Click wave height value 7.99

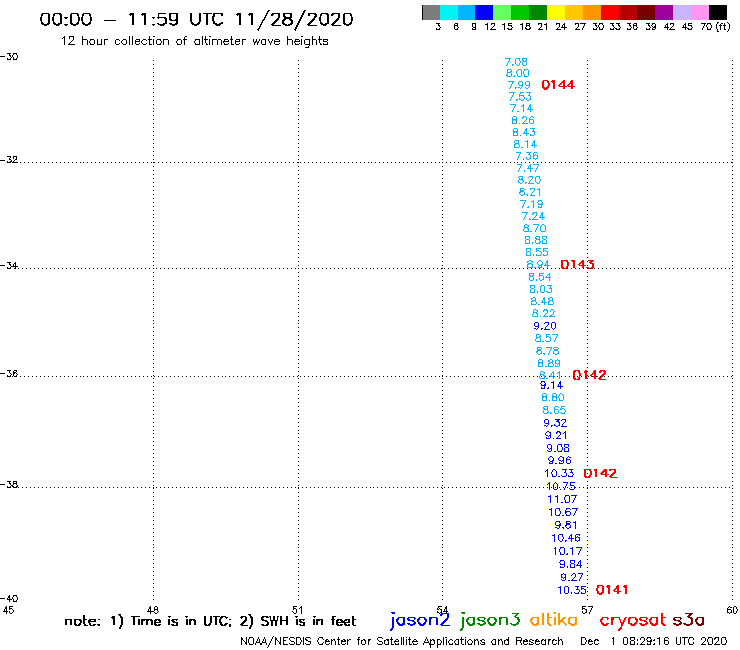tap(519, 85)
